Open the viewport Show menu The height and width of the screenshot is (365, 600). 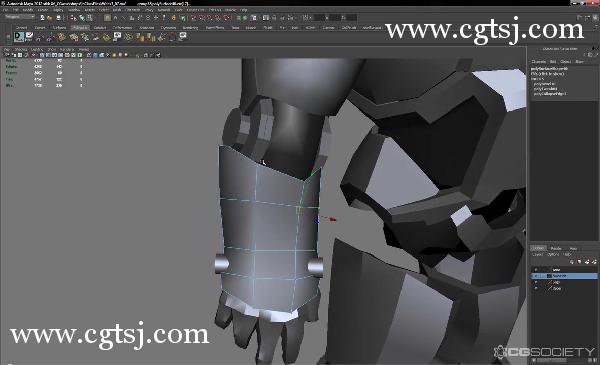point(52,49)
